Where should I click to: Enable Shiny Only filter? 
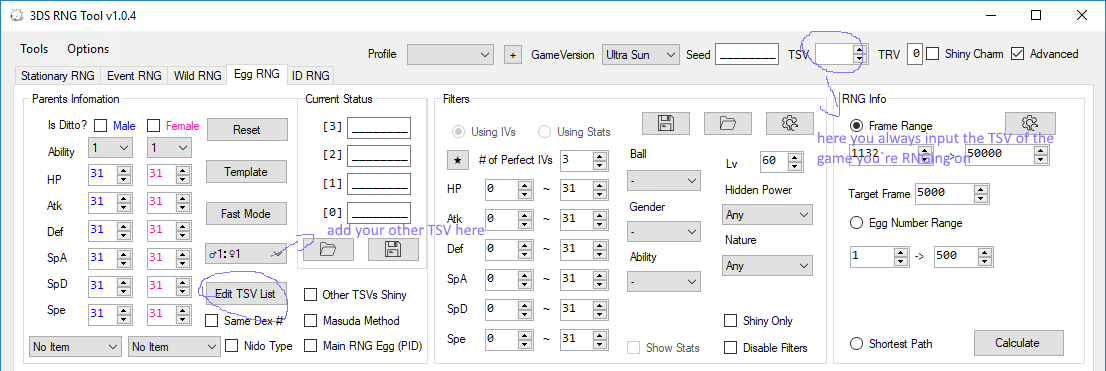pyautogui.click(x=731, y=320)
